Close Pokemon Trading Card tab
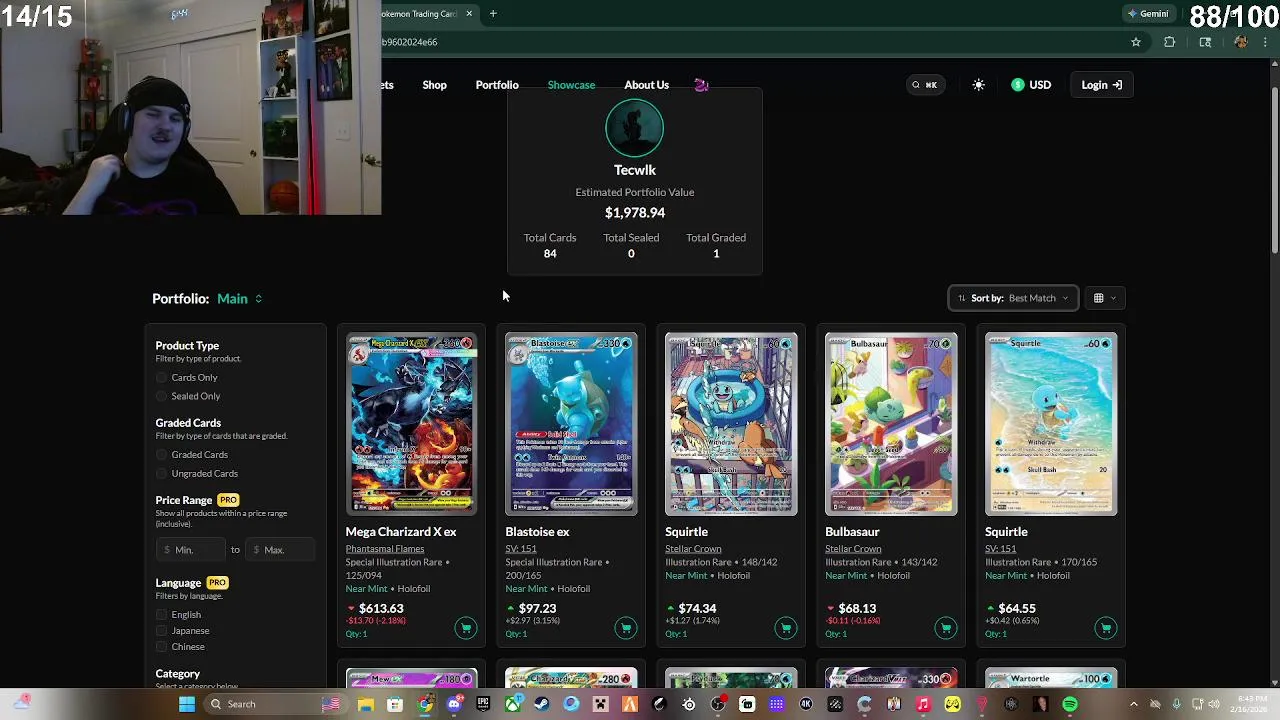 [469, 14]
